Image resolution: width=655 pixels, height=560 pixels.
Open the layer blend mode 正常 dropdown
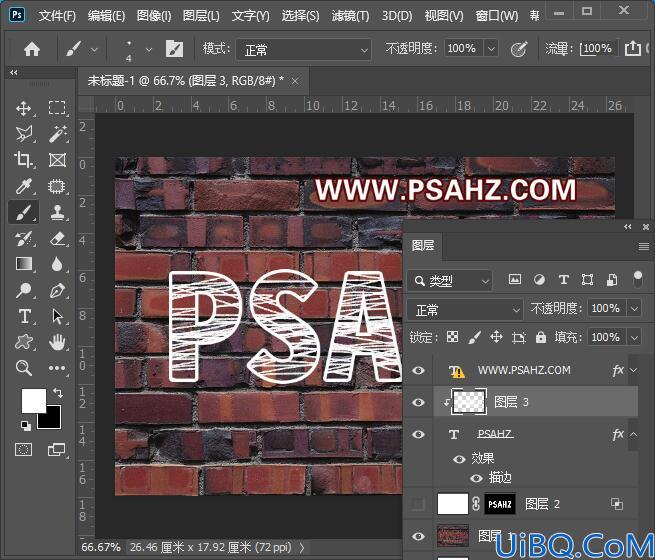coord(465,310)
